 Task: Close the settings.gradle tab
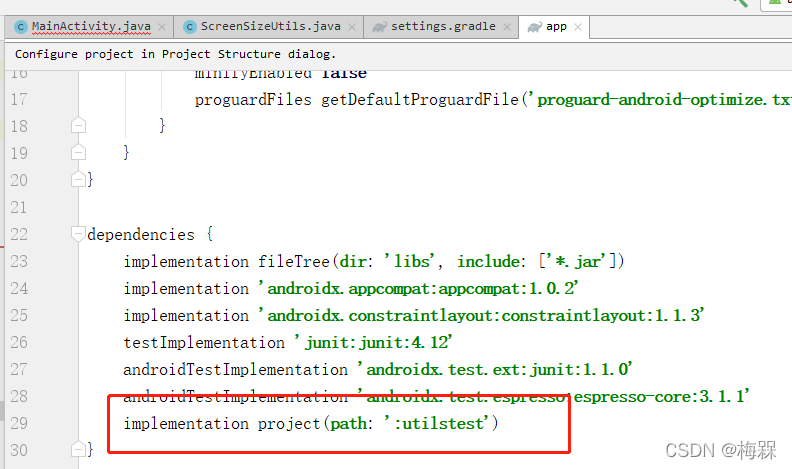coord(507,27)
